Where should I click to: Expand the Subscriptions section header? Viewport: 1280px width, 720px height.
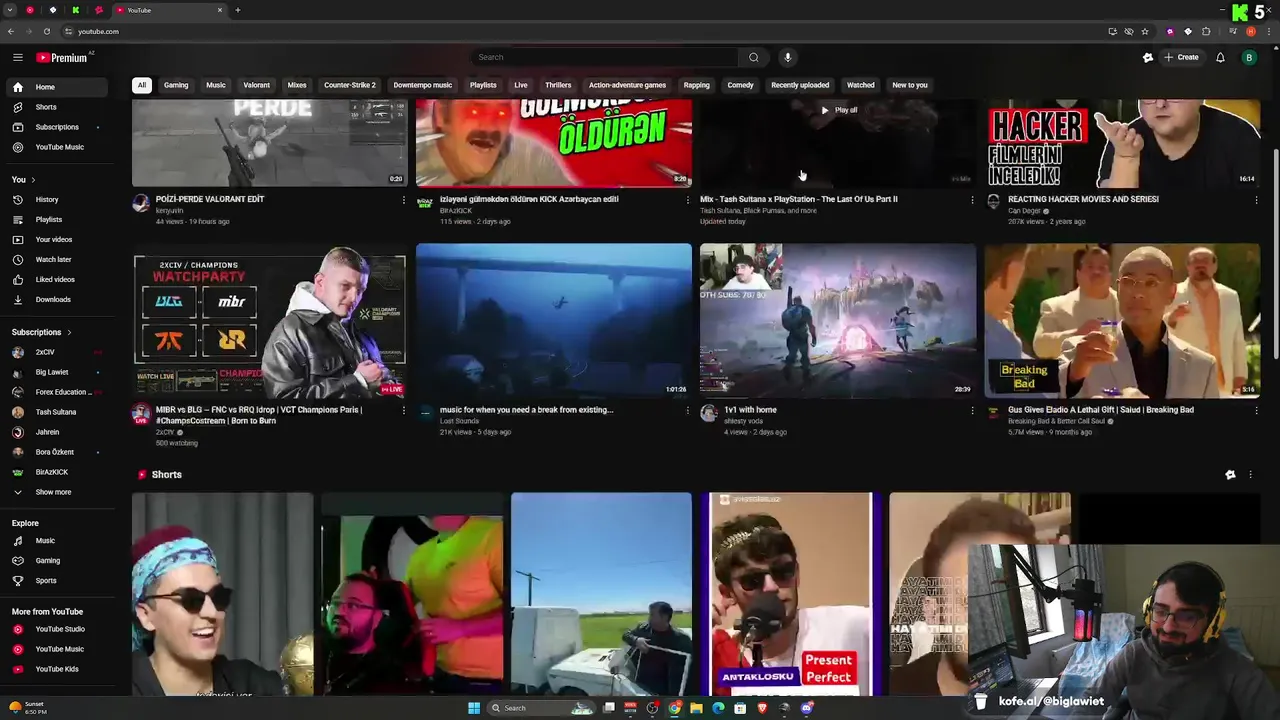coord(41,332)
